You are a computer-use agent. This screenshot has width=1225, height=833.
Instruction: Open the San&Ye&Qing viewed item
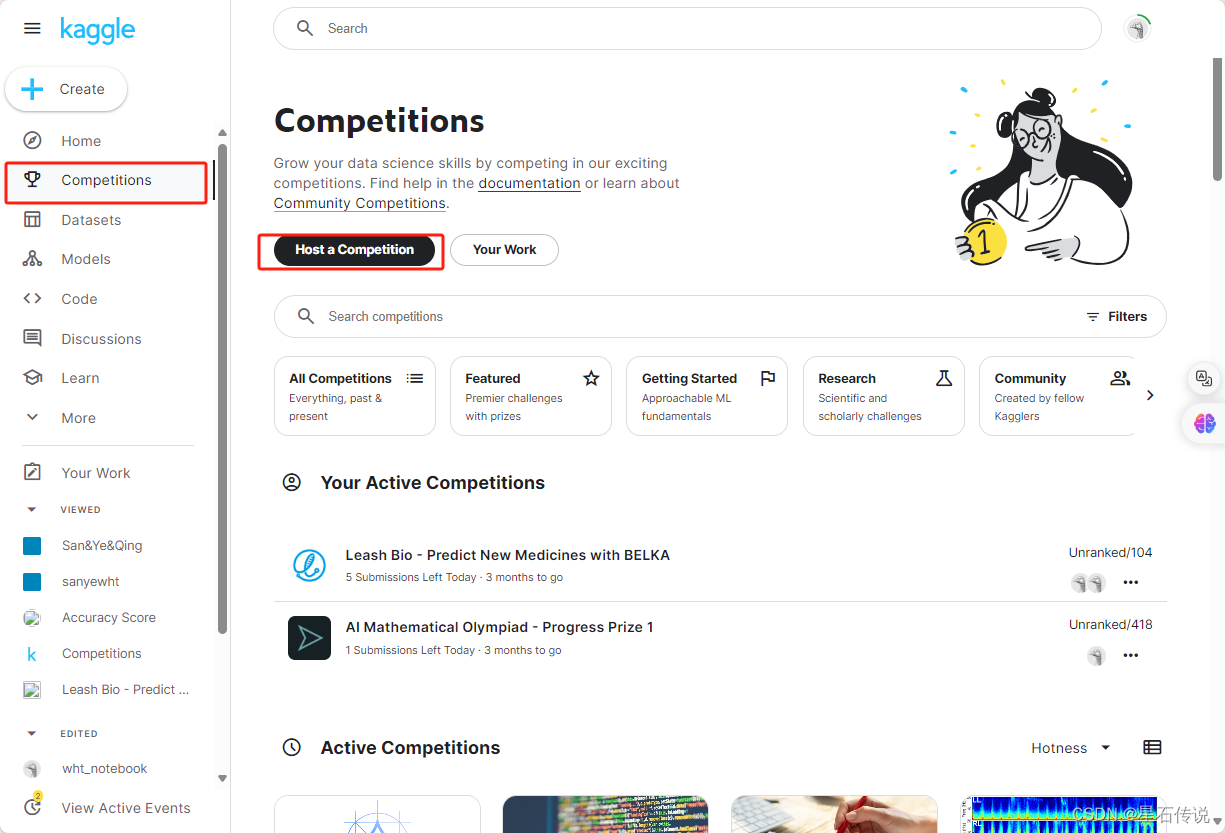click(102, 546)
